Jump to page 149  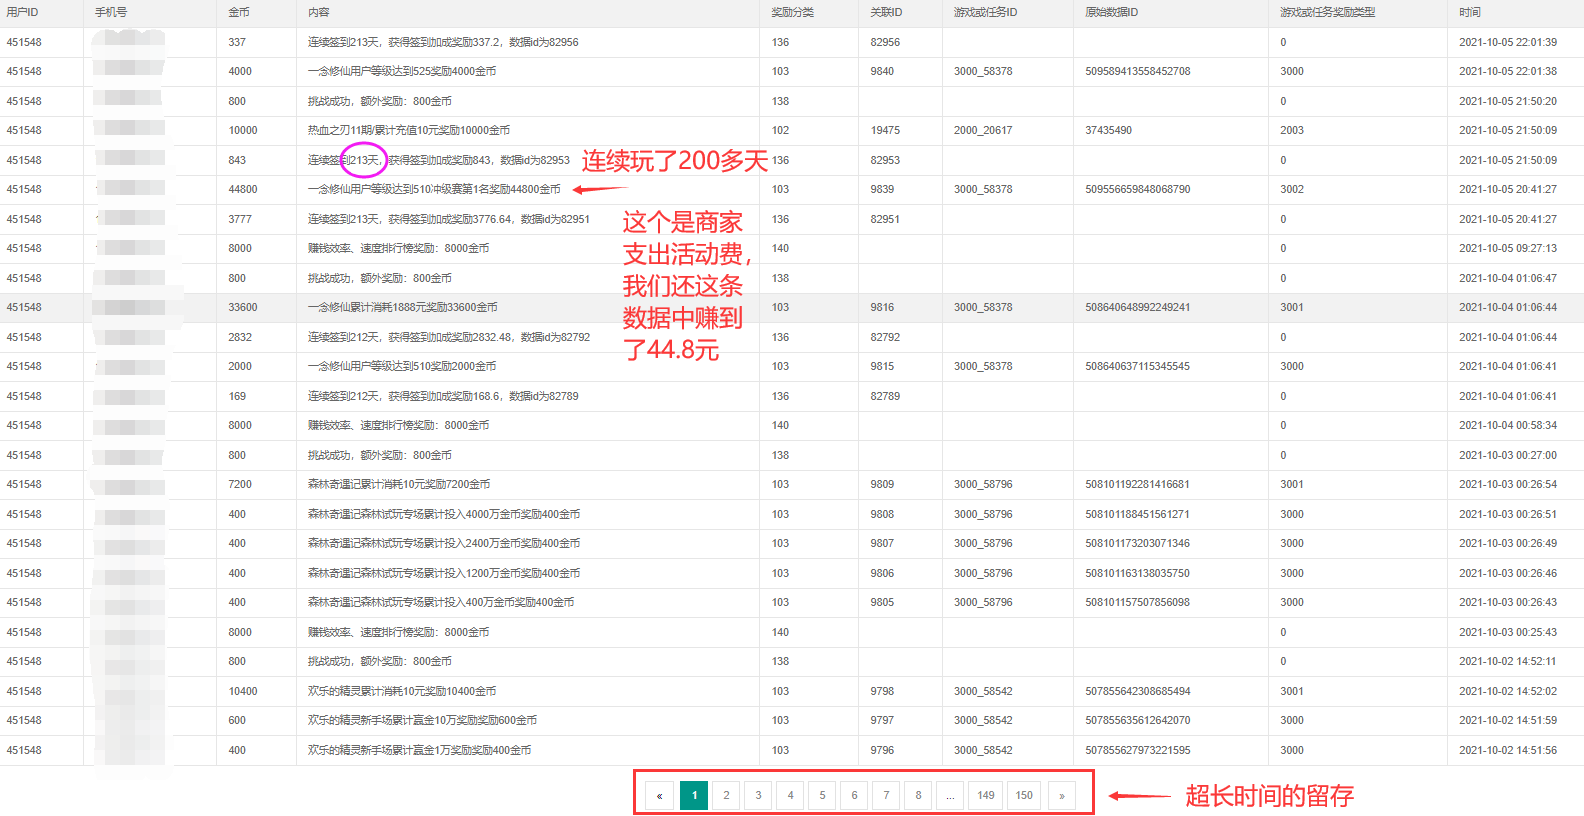click(986, 795)
